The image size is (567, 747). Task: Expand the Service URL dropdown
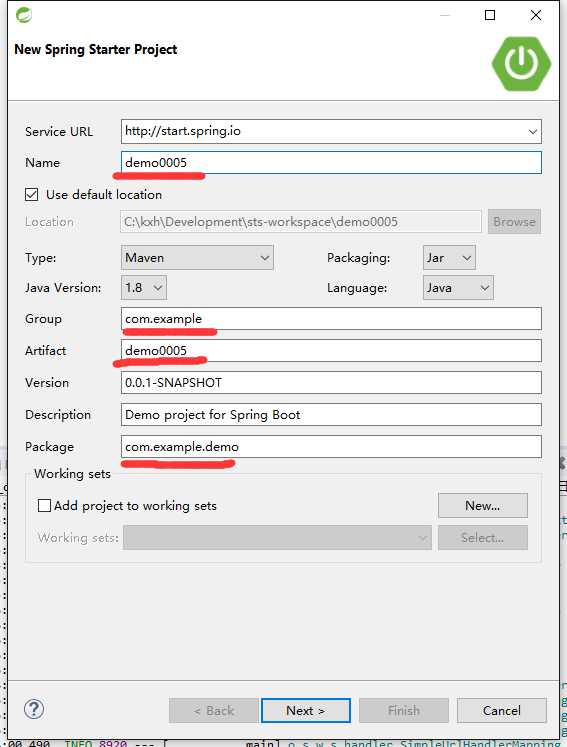[x=533, y=131]
